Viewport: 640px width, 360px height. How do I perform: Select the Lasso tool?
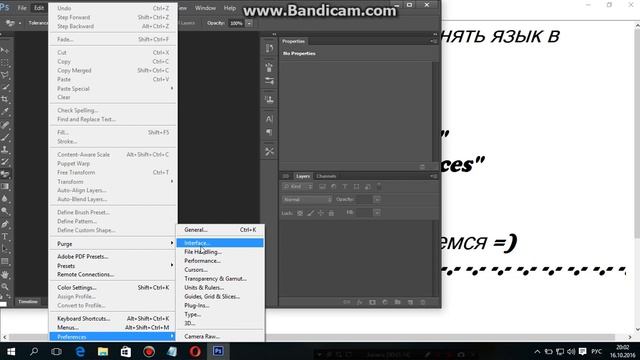[5, 75]
